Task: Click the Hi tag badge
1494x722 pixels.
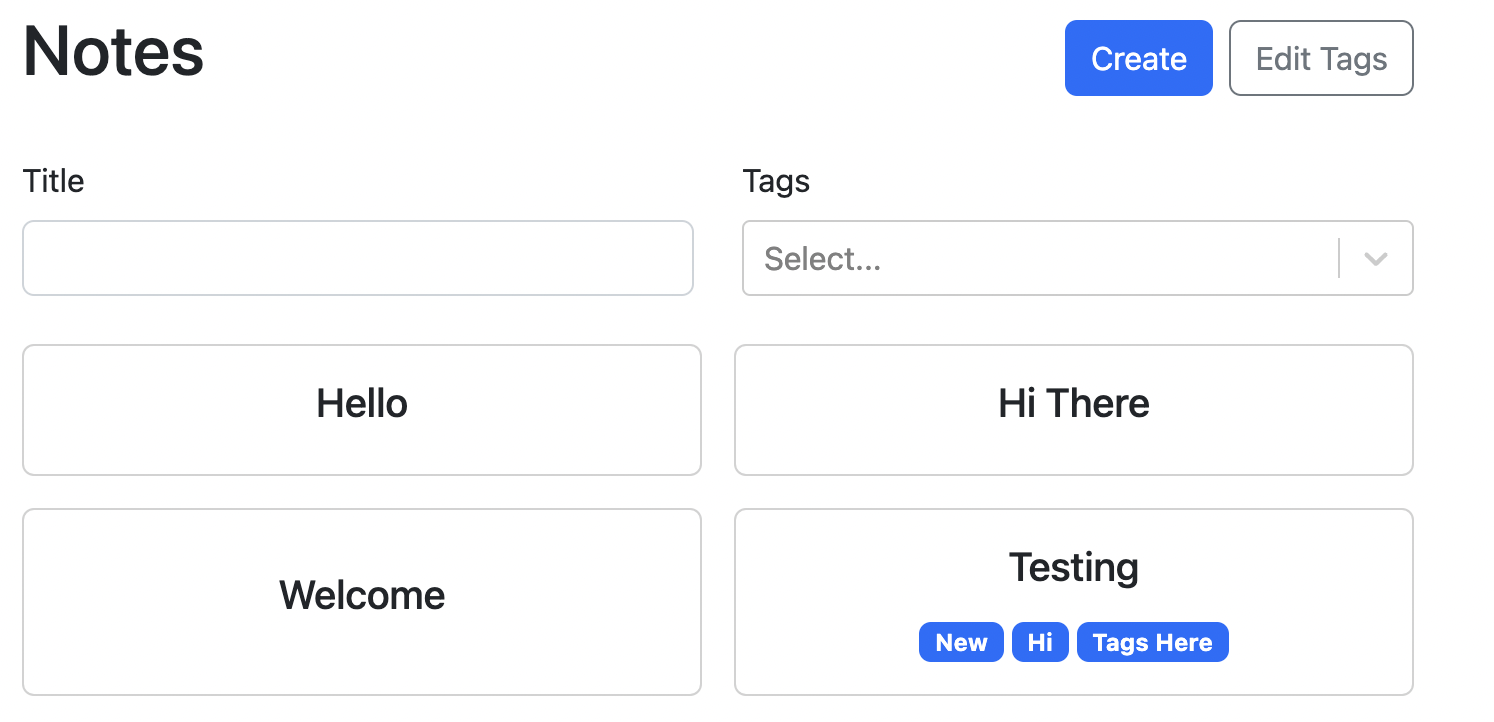Action: 1040,642
